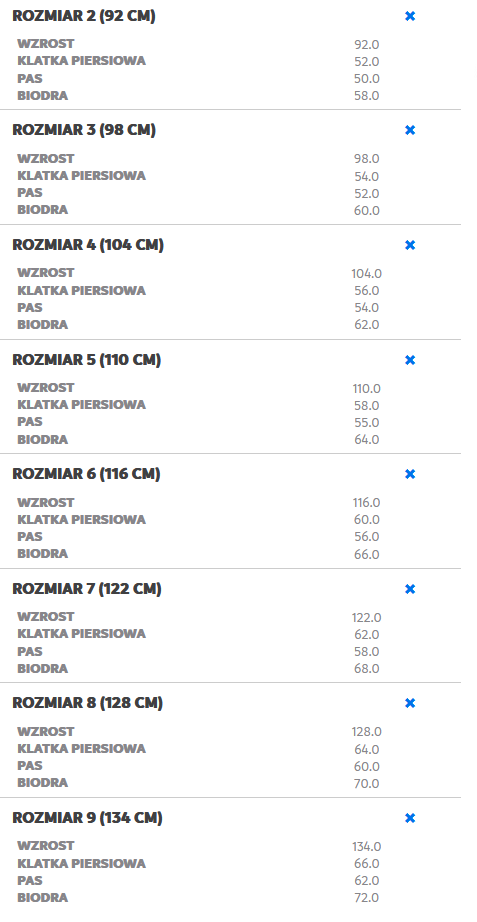Image resolution: width=477 pixels, height=922 pixels.
Task: Select the Rozmiar 9 (134 cm) heading
Action: pos(87,818)
